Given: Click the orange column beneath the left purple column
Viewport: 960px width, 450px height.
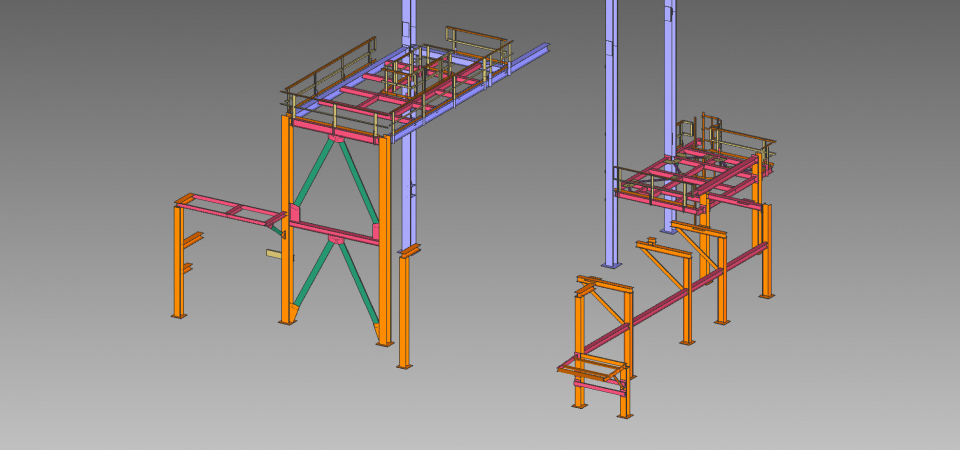Looking at the screenshot, I should pos(404,310).
